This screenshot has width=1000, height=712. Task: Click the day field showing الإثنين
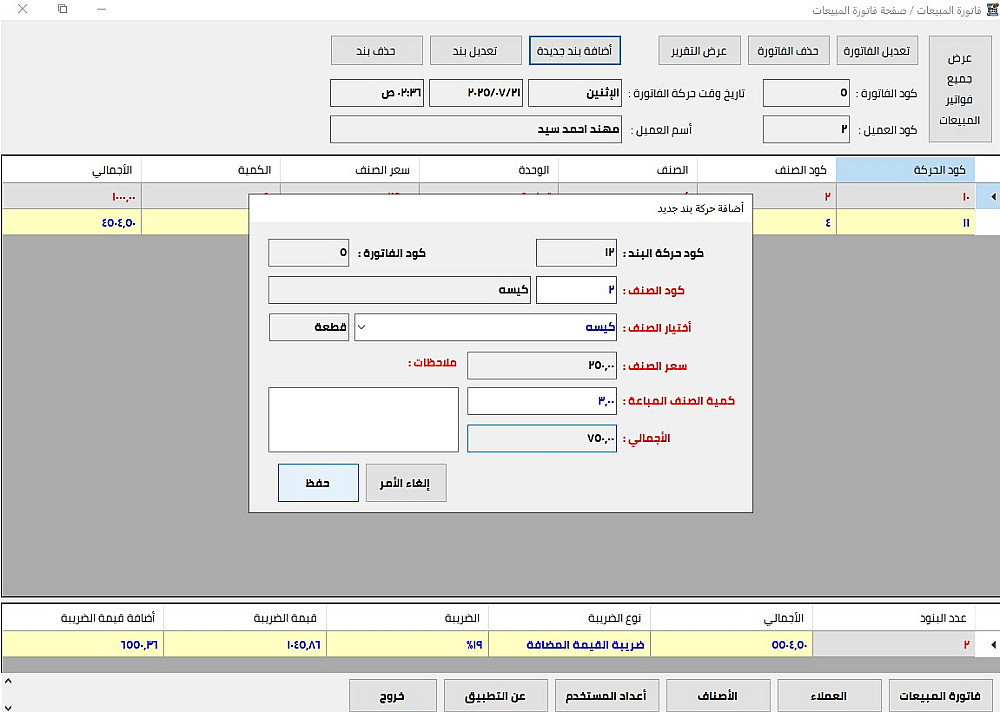[575, 93]
